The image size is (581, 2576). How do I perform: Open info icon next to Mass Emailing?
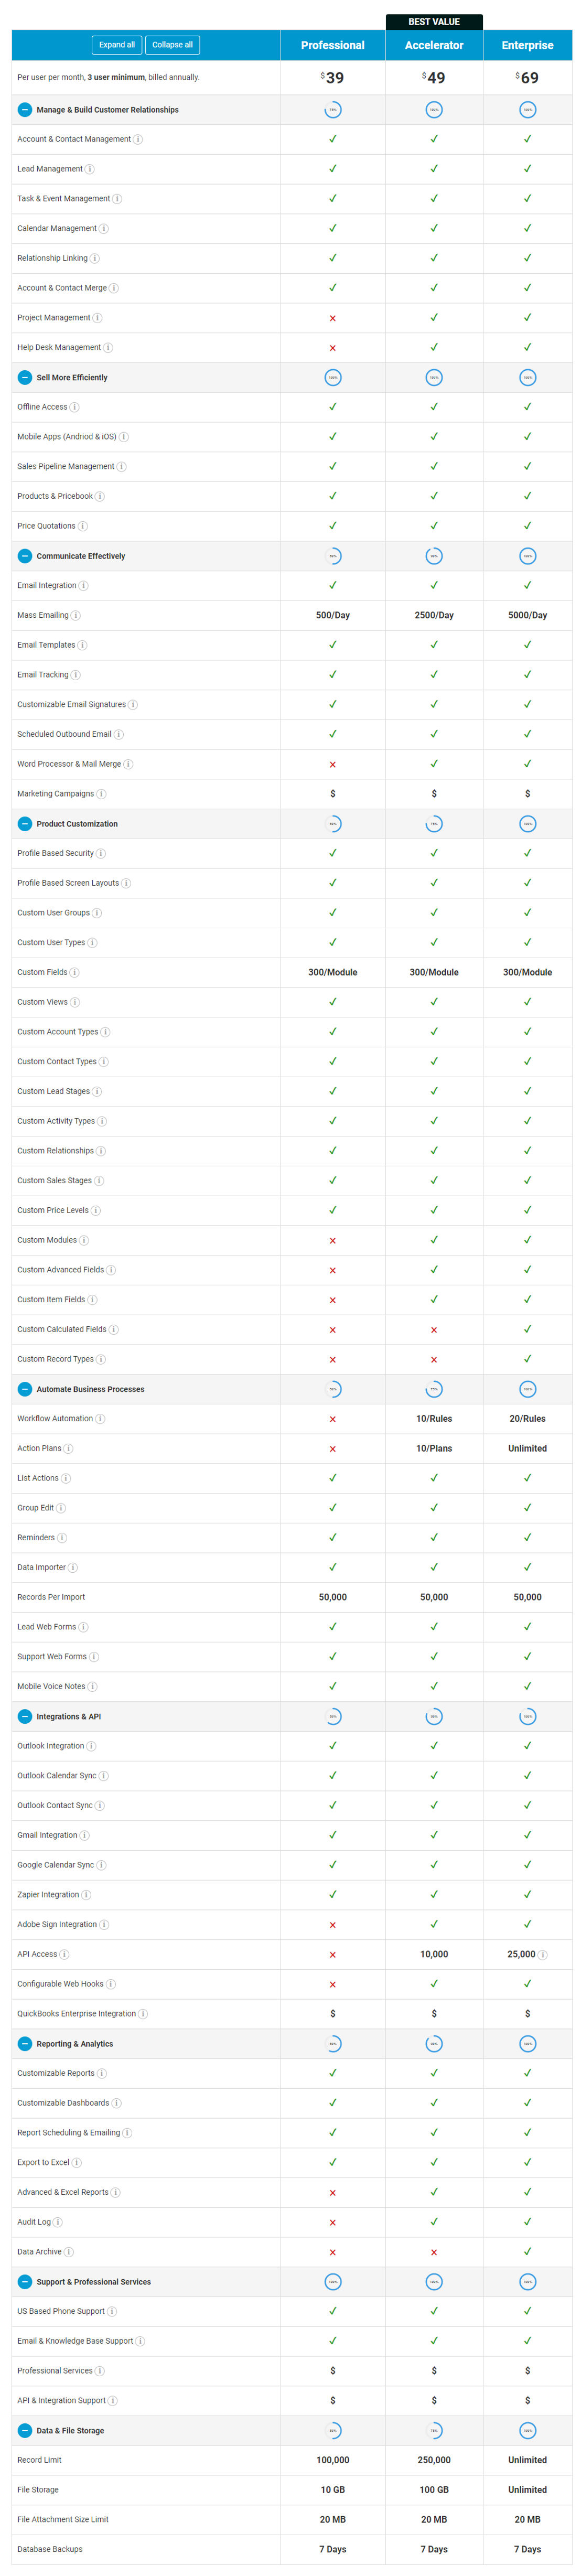pos(76,616)
